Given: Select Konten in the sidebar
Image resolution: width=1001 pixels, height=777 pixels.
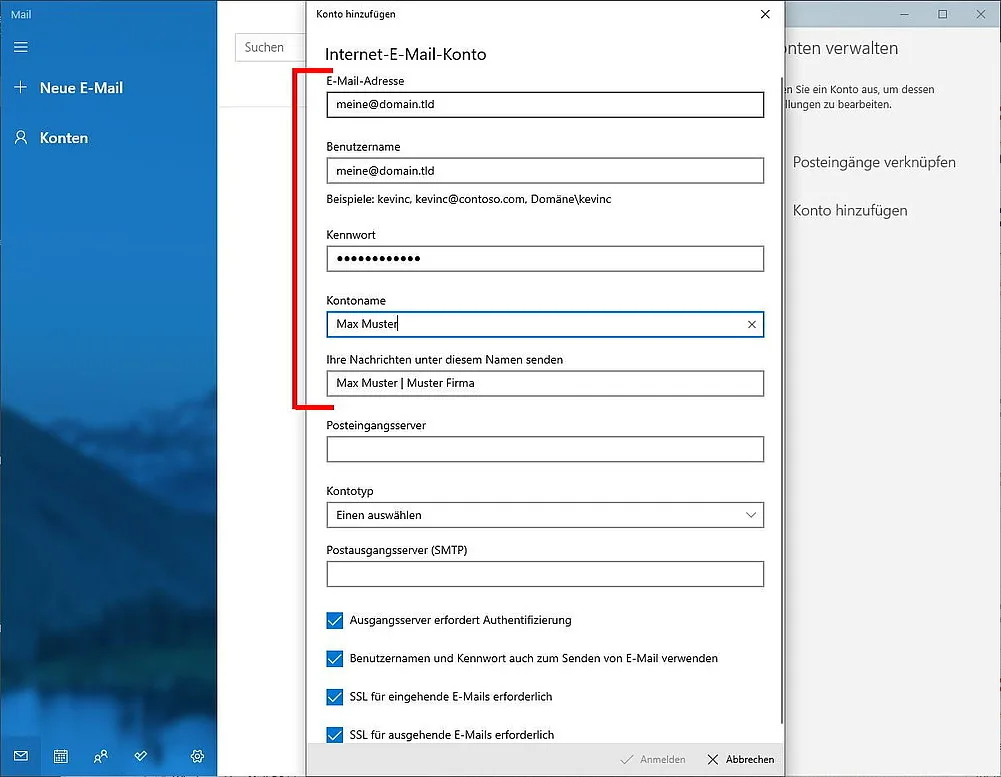Looking at the screenshot, I should click(64, 138).
